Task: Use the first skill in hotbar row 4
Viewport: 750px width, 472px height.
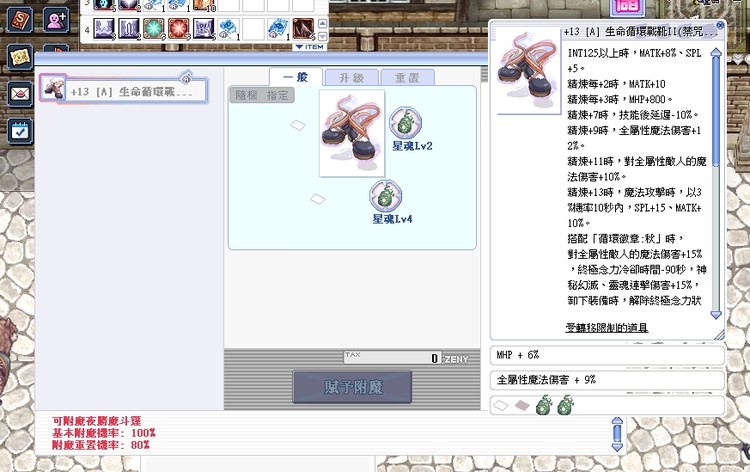Action: point(103,29)
